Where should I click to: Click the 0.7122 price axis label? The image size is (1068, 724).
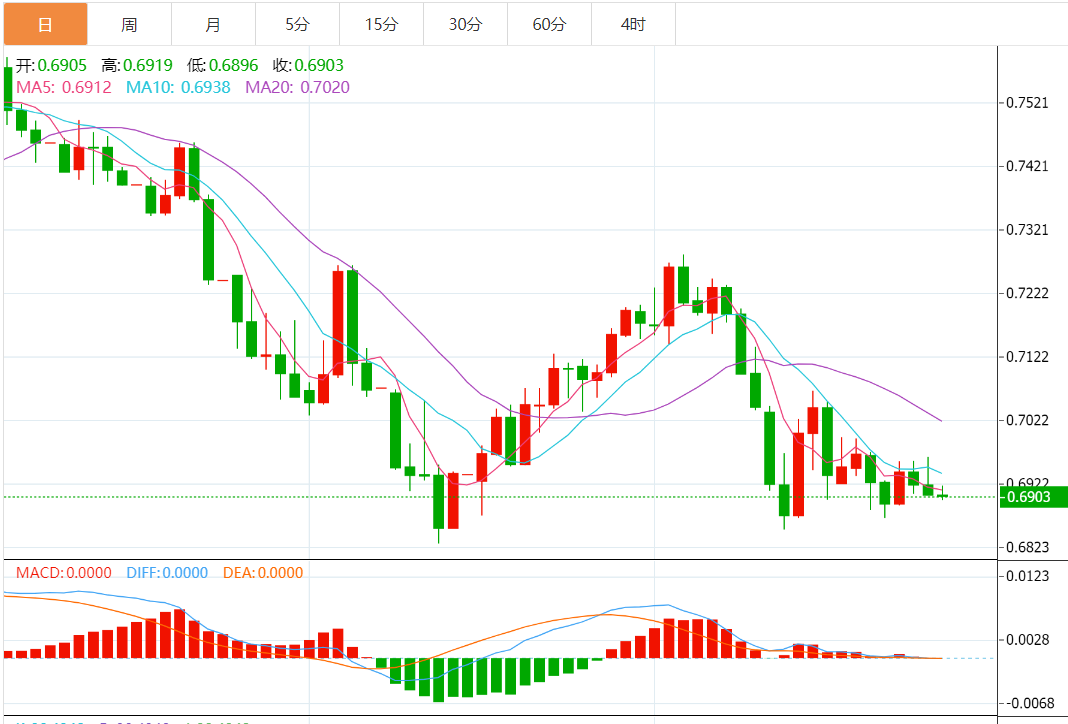coord(1028,357)
